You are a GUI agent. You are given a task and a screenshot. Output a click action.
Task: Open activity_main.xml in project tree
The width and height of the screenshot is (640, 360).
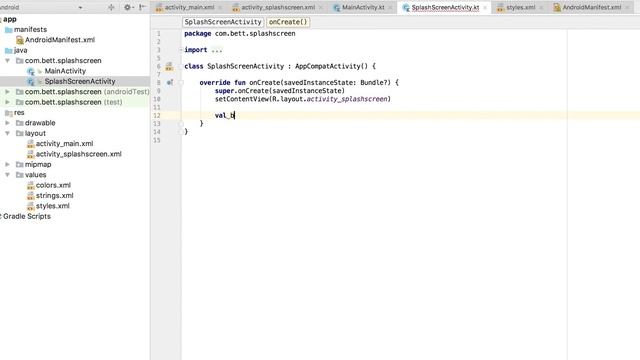point(64,144)
